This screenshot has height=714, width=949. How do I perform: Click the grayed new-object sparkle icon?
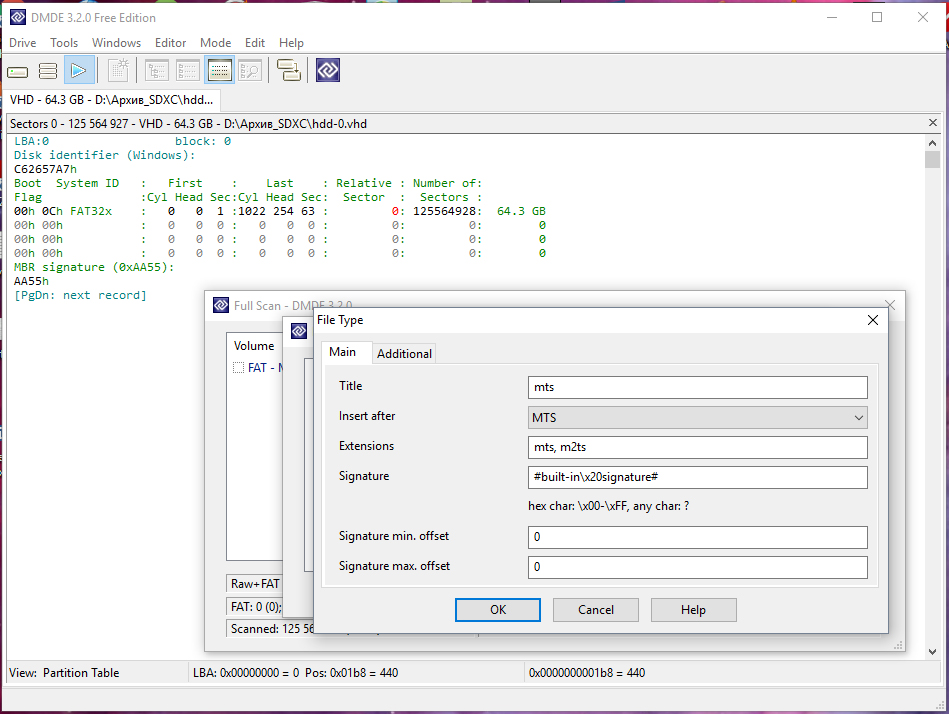pyautogui.click(x=119, y=70)
